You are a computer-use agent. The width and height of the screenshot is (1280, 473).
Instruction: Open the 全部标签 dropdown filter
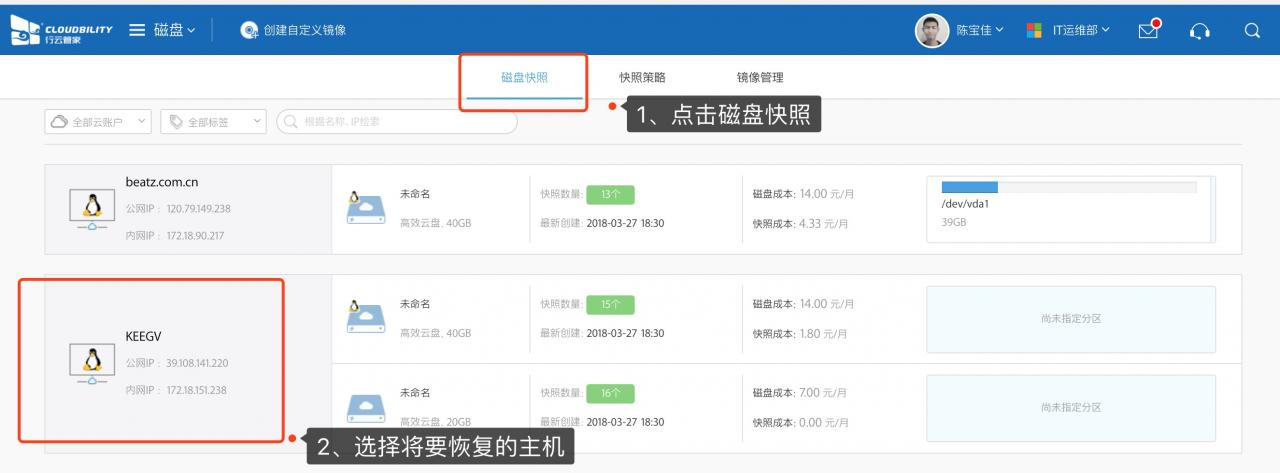pyautogui.click(x=213, y=122)
